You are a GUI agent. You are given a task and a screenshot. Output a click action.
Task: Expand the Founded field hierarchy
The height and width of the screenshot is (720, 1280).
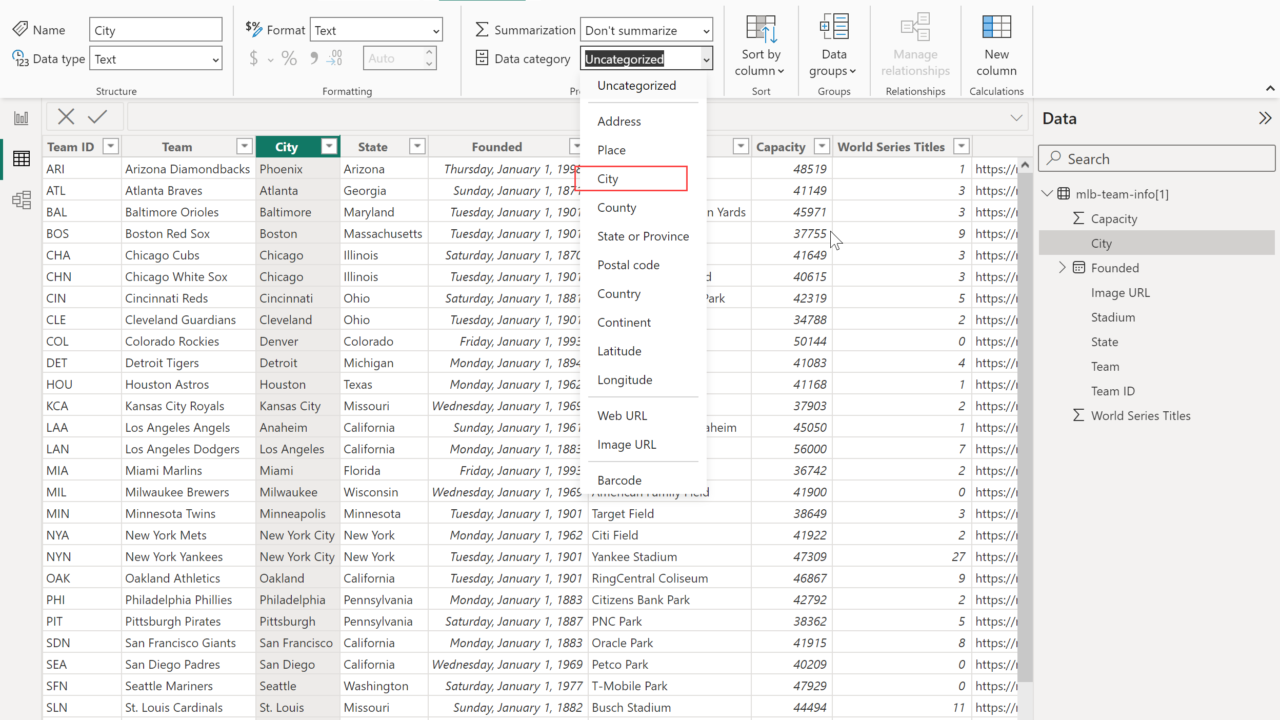pyautogui.click(x=1062, y=268)
